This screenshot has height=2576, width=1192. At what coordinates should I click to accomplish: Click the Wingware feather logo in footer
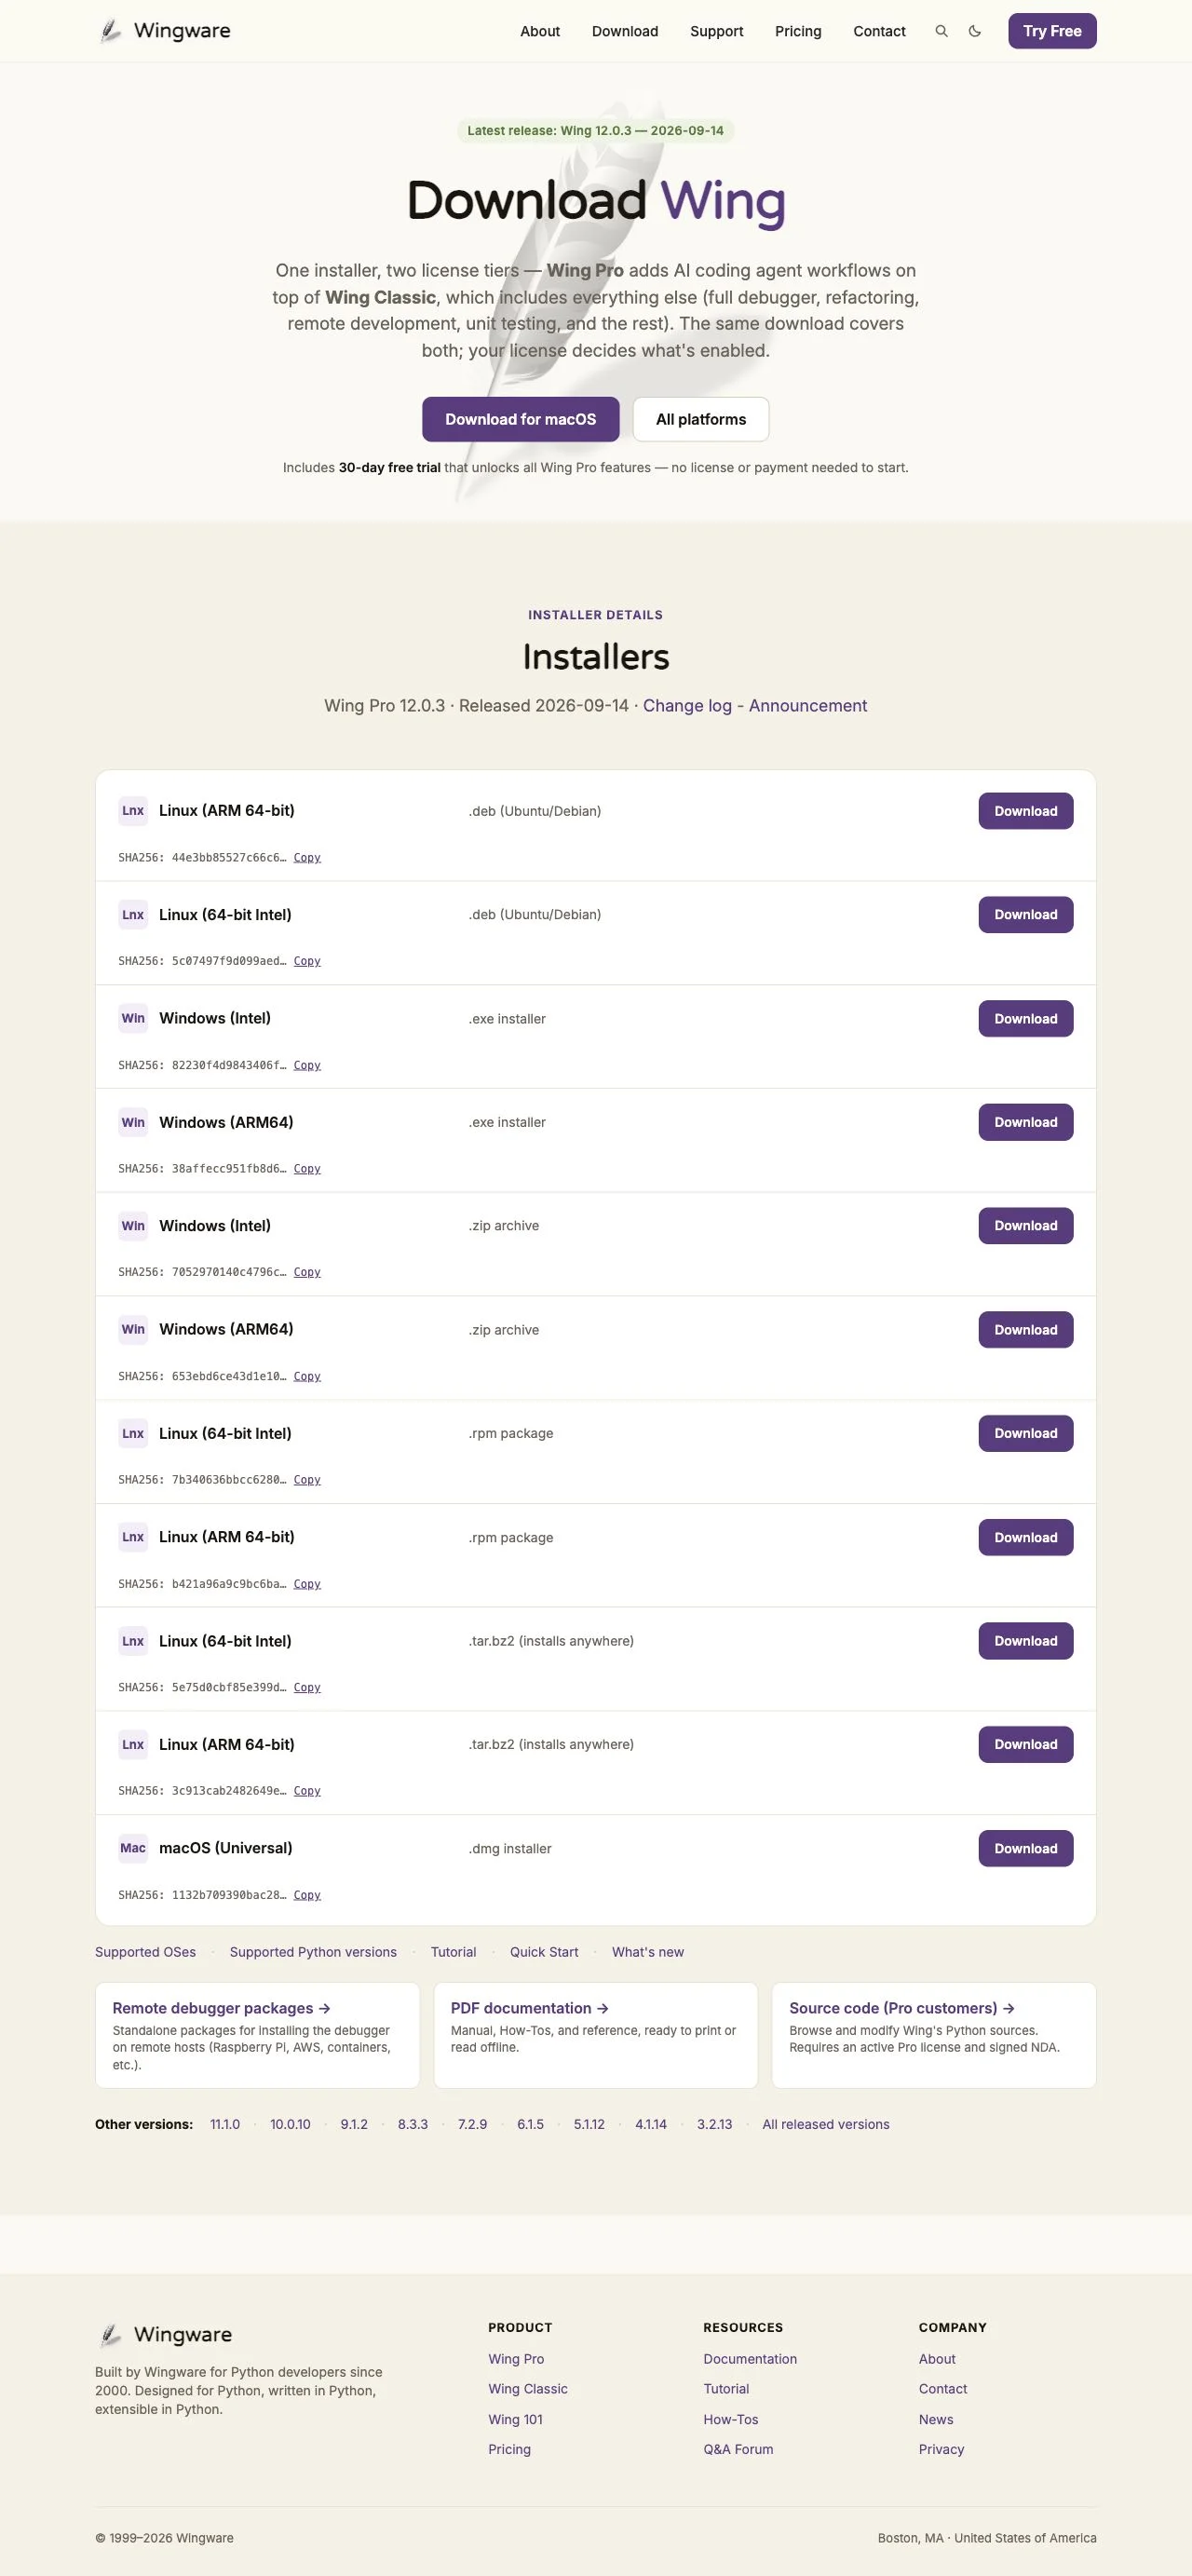click(111, 2334)
